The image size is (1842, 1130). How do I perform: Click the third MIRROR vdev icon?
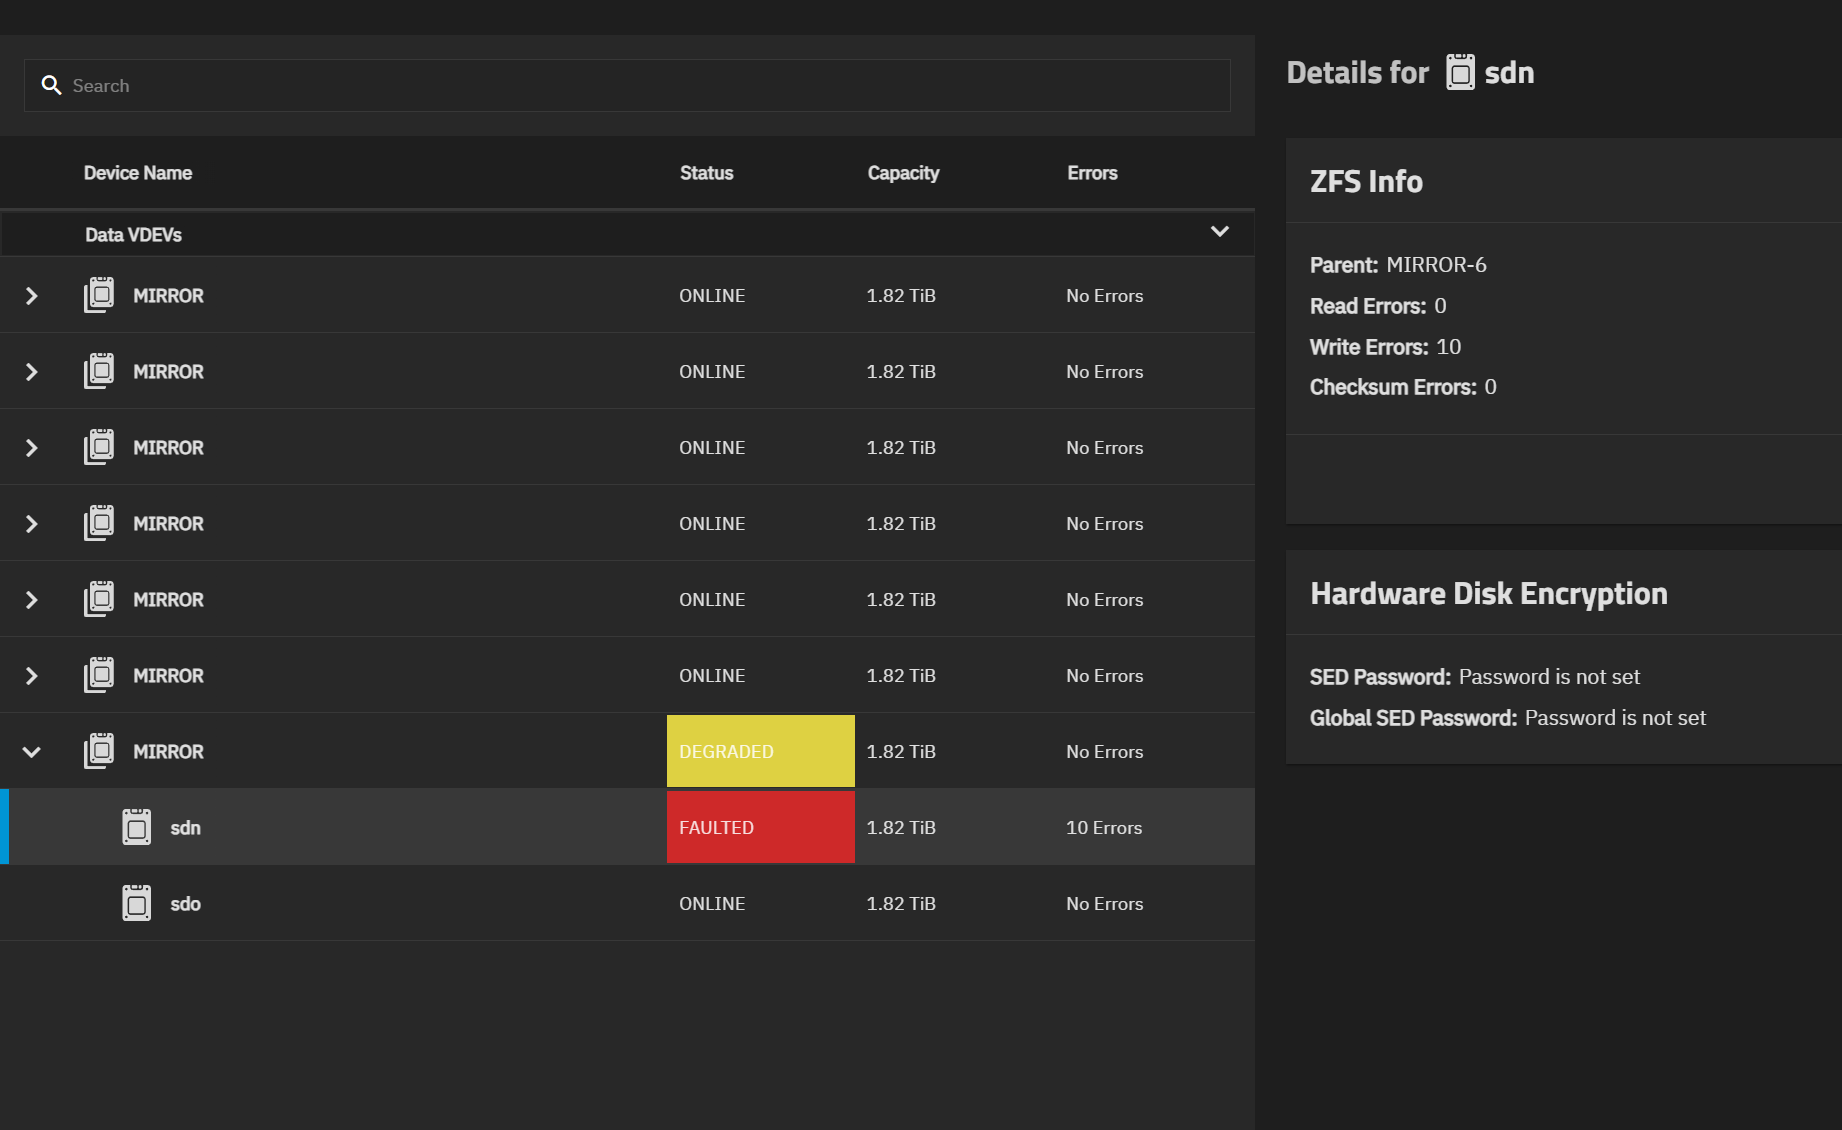tap(99, 448)
